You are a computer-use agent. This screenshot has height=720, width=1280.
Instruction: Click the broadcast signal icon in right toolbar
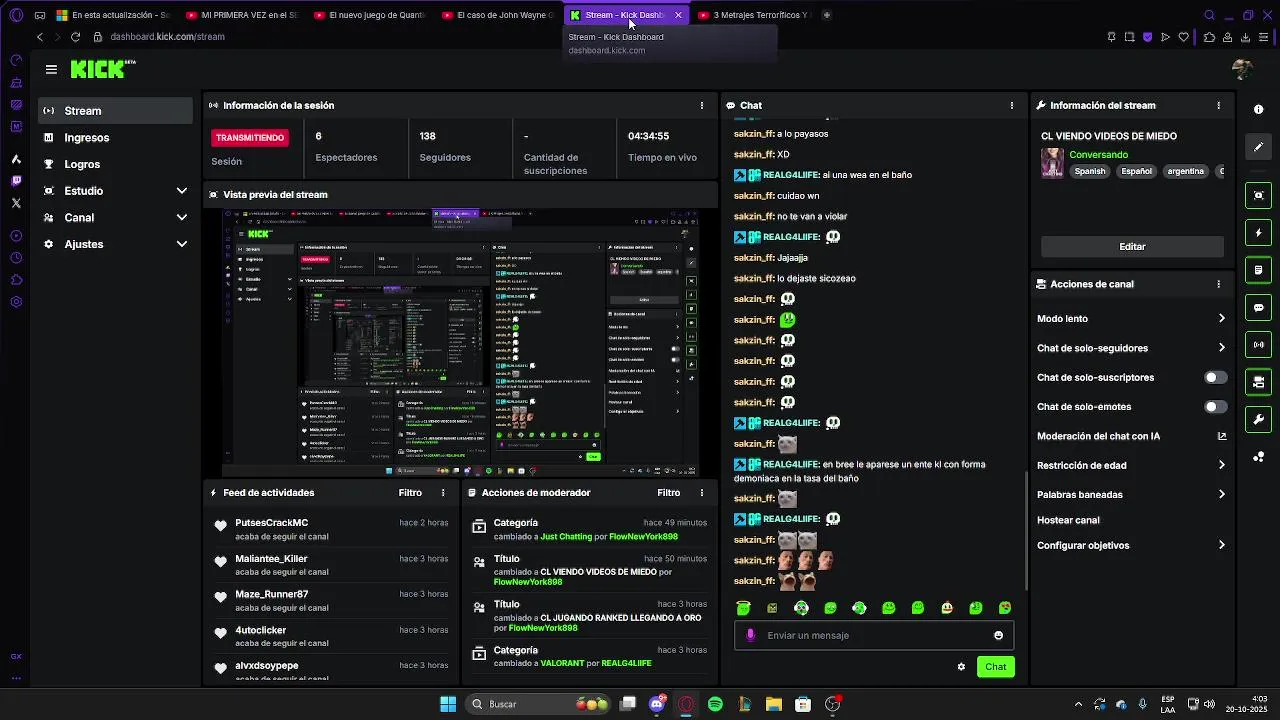tap(1258, 345)
